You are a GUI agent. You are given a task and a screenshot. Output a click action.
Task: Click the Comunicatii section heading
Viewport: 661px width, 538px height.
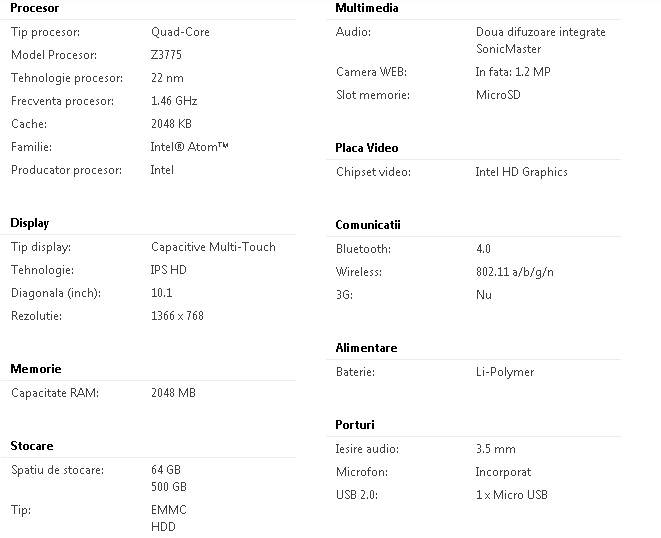(368, 225)
